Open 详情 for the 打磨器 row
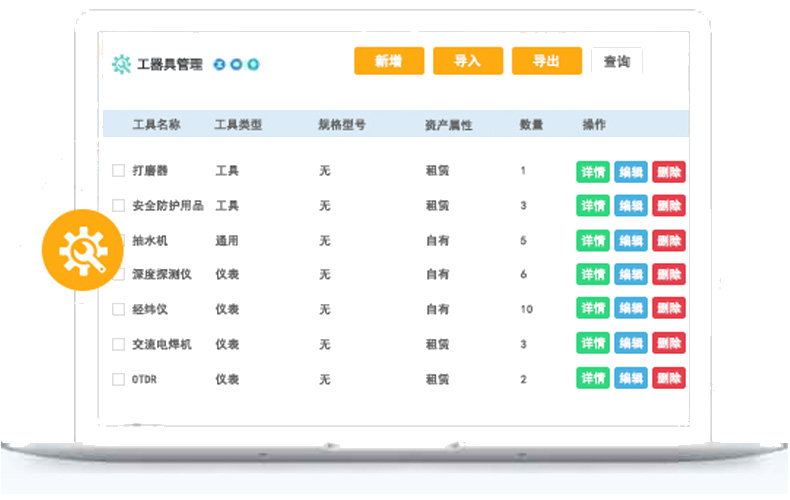 pos(593,172)
